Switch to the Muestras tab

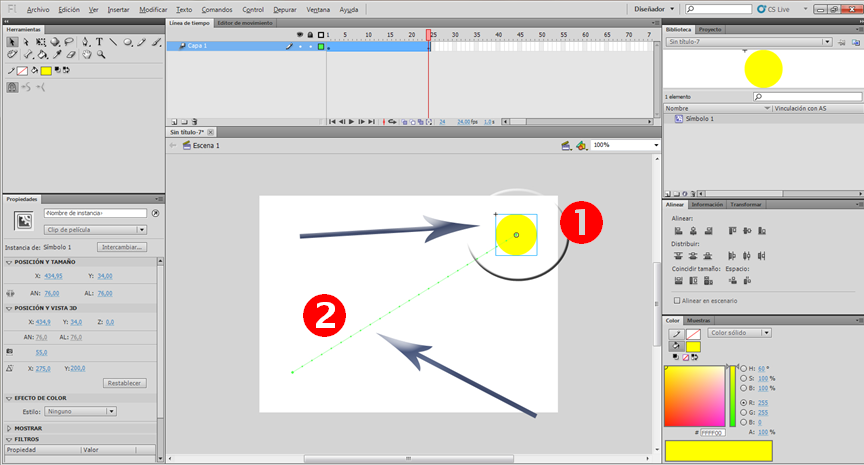pyautogui.click(x=698, y=320)
